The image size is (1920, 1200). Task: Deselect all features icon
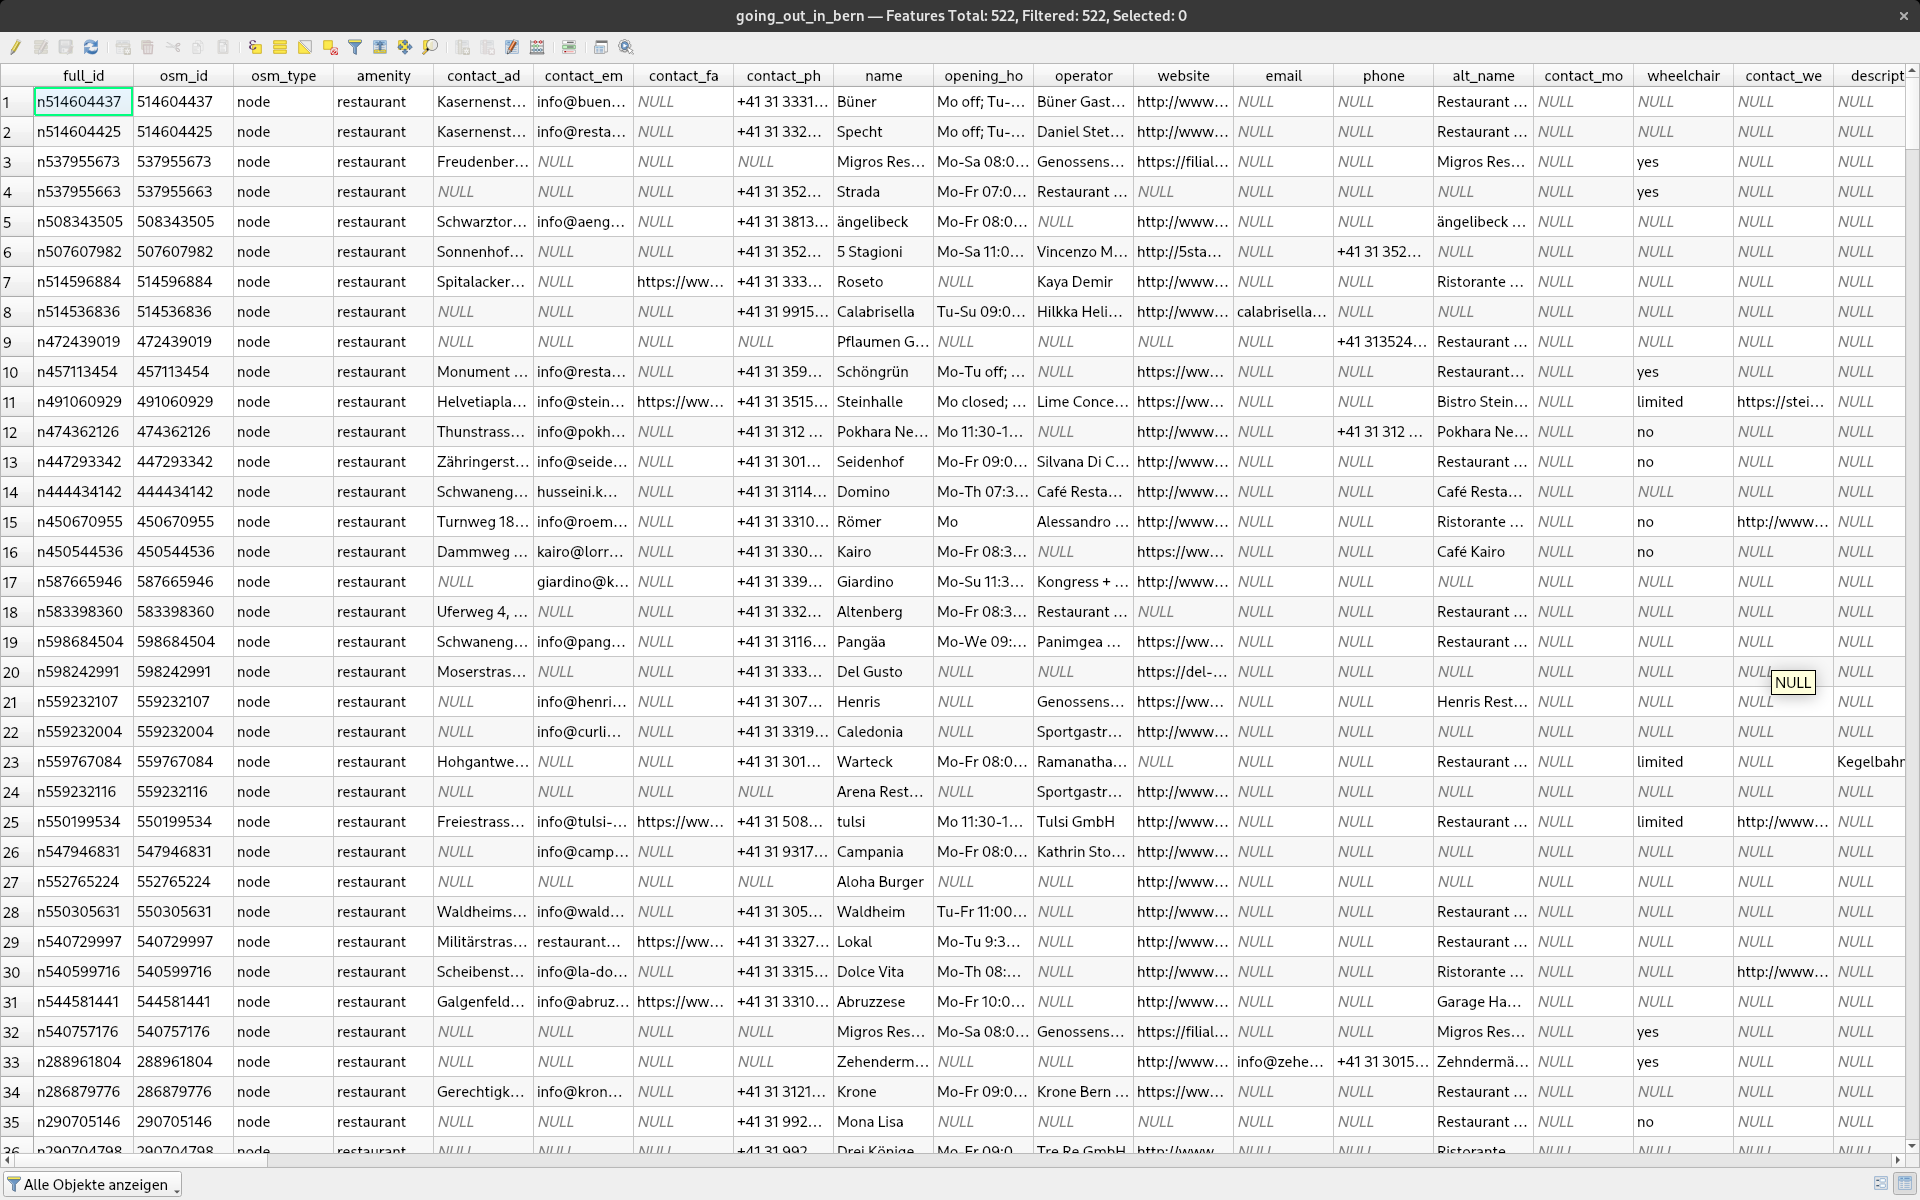(330, 47)
